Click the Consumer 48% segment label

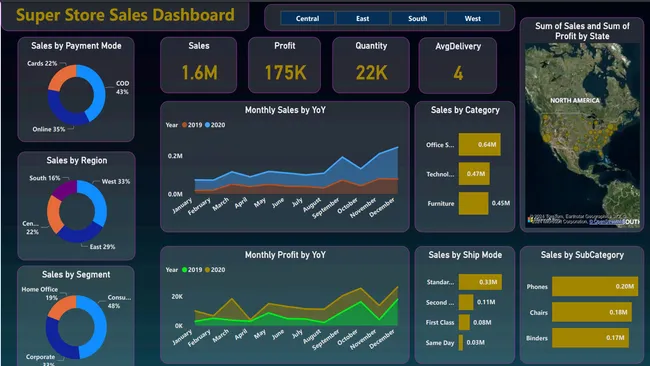[x=119, y=302]
